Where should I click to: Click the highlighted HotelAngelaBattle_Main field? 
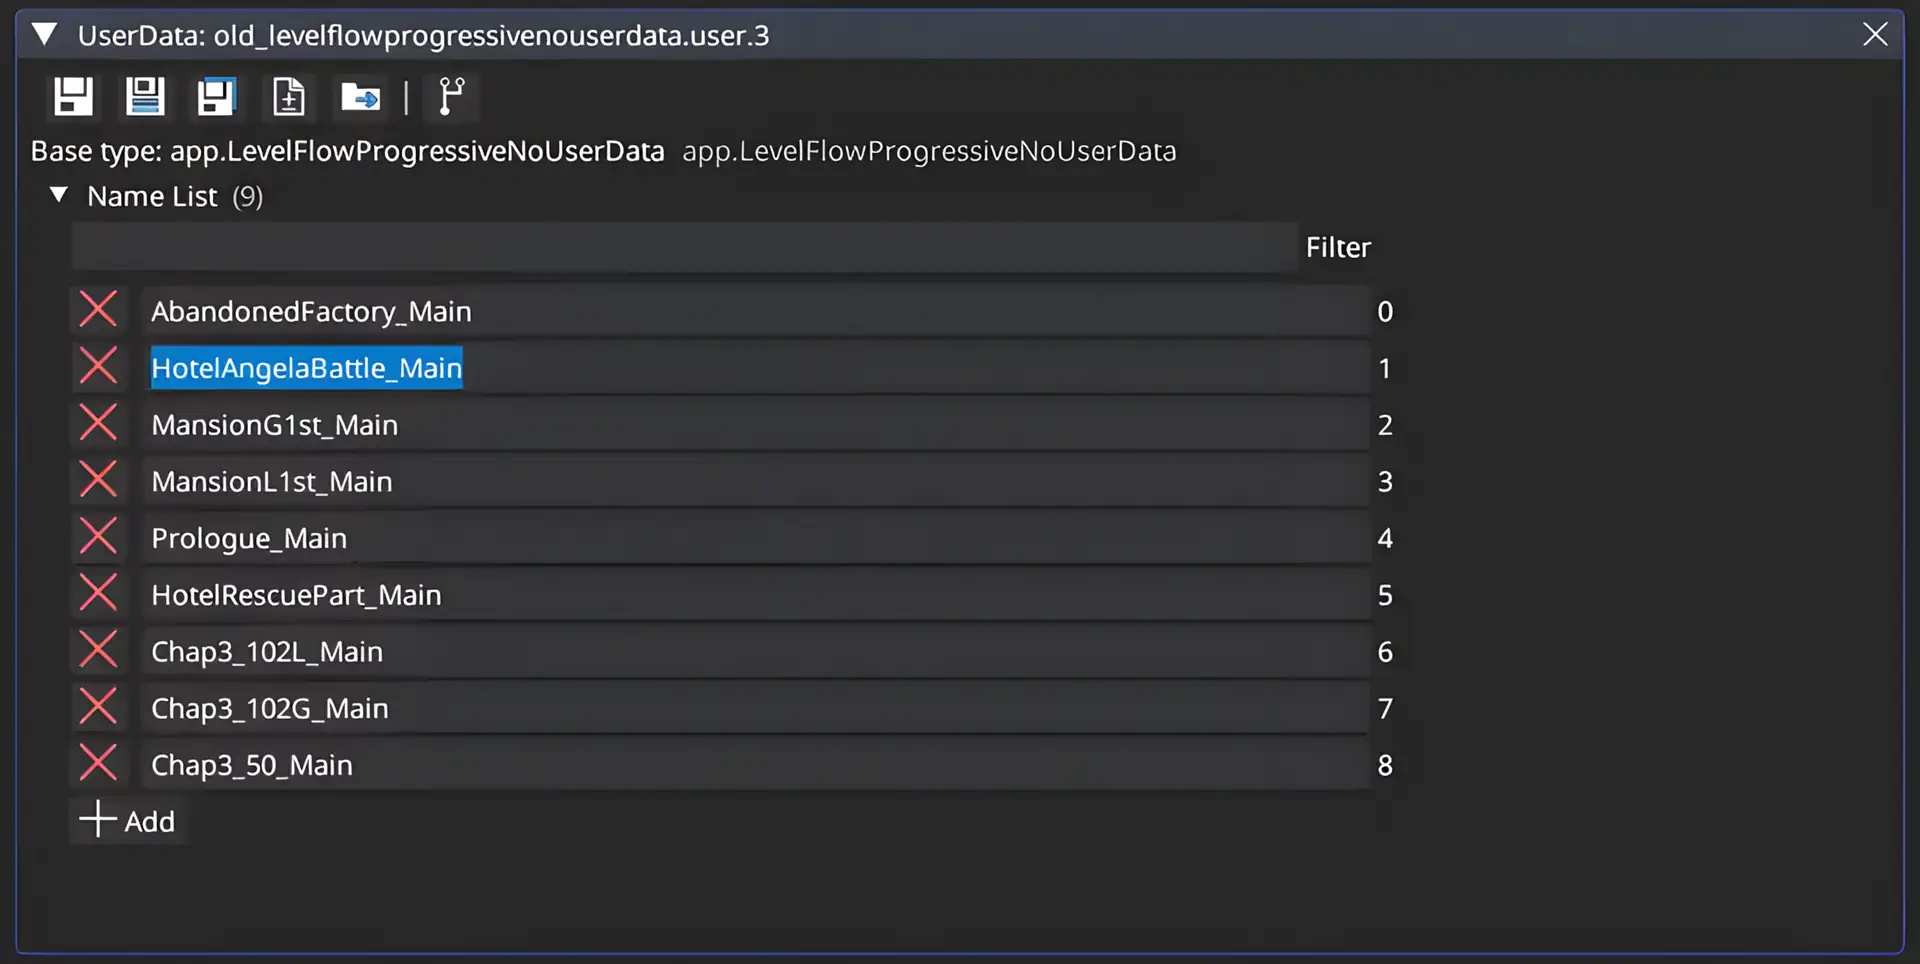(x=754, y=368)
